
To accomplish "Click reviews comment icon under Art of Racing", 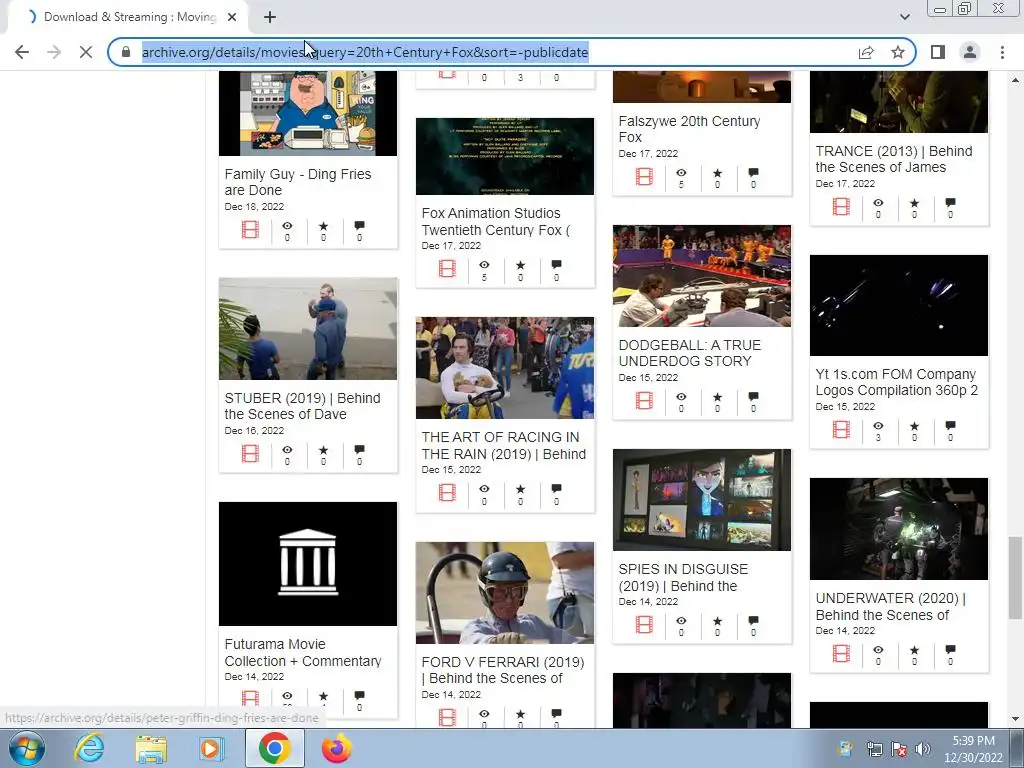I will point(556,488).
